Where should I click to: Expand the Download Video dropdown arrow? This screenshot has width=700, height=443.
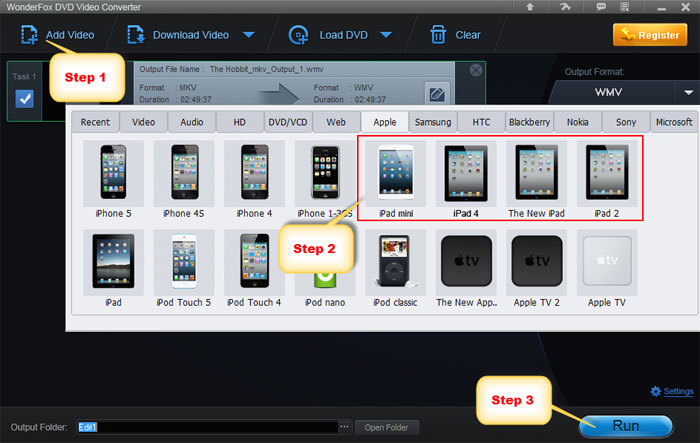(249, 35)
